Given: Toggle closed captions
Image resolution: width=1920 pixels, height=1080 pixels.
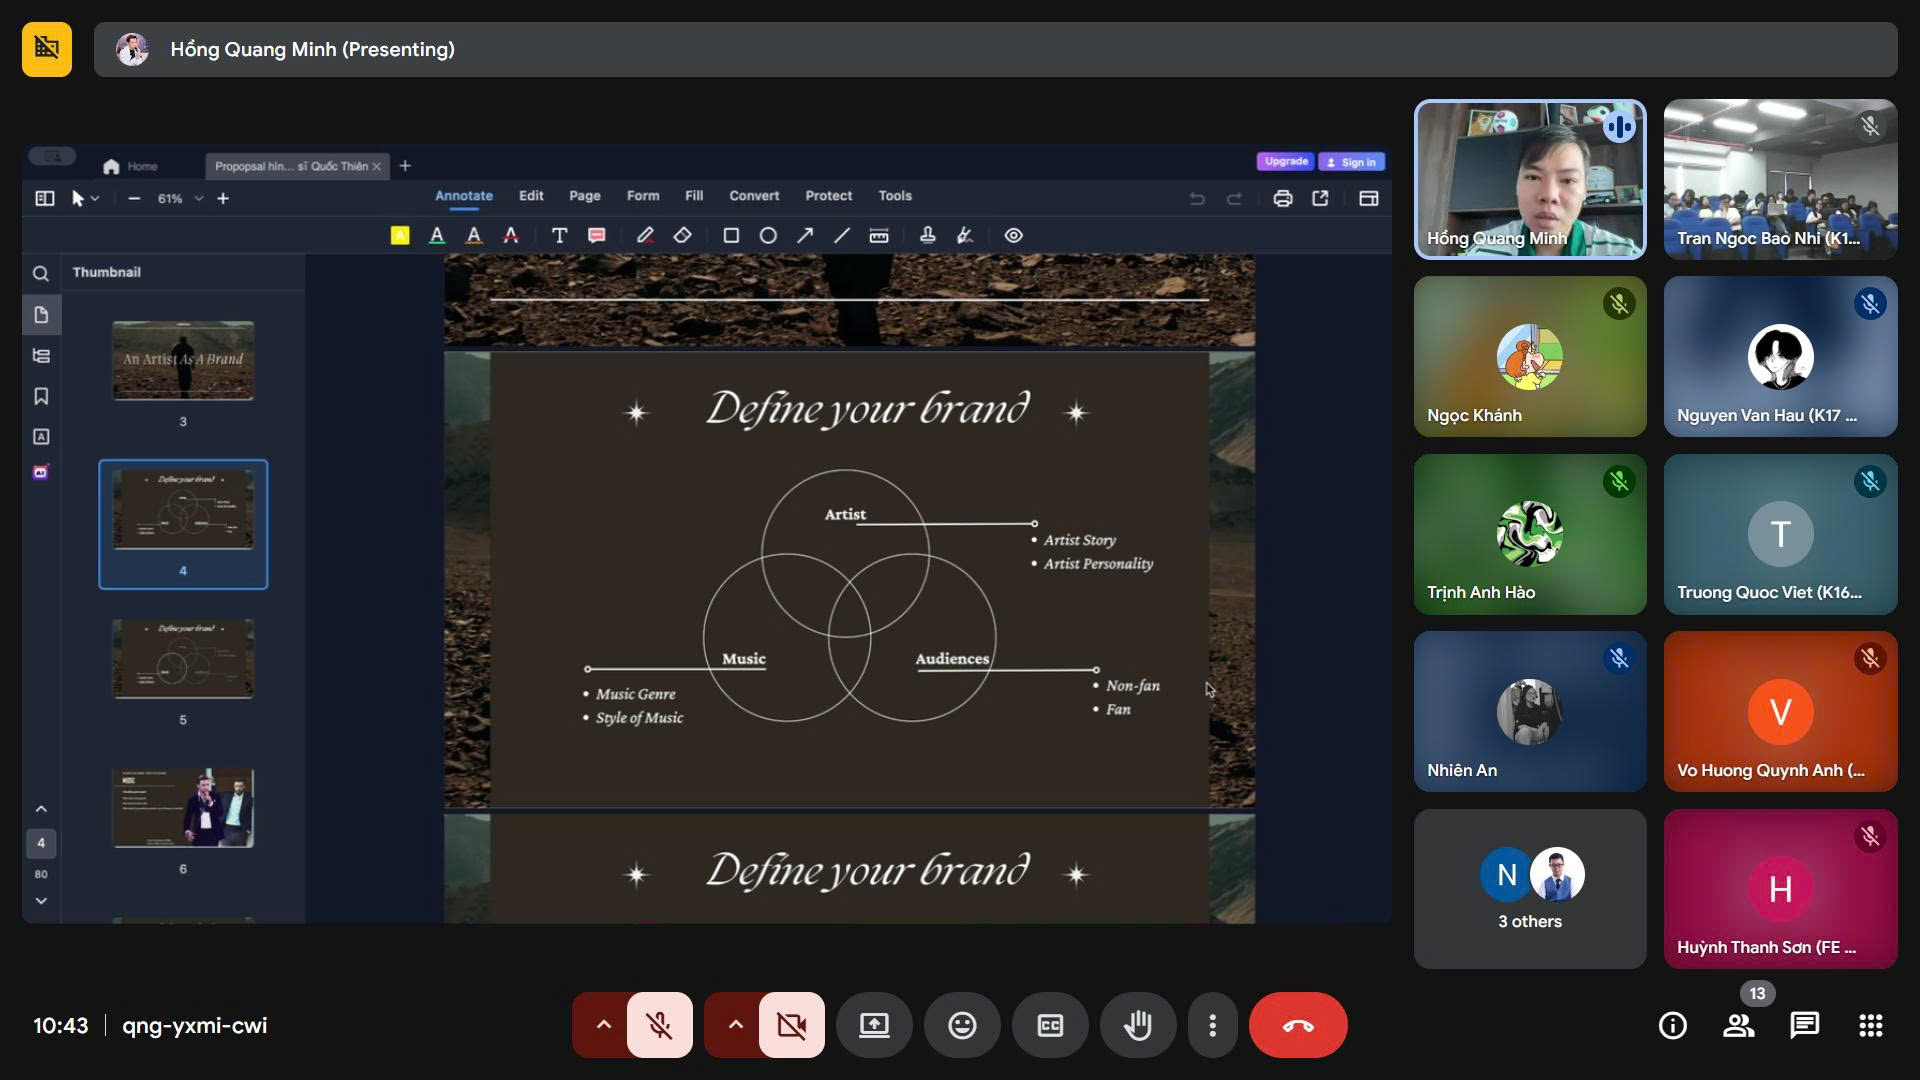Looking at the screenshot, I should tap(1050, 1025).
